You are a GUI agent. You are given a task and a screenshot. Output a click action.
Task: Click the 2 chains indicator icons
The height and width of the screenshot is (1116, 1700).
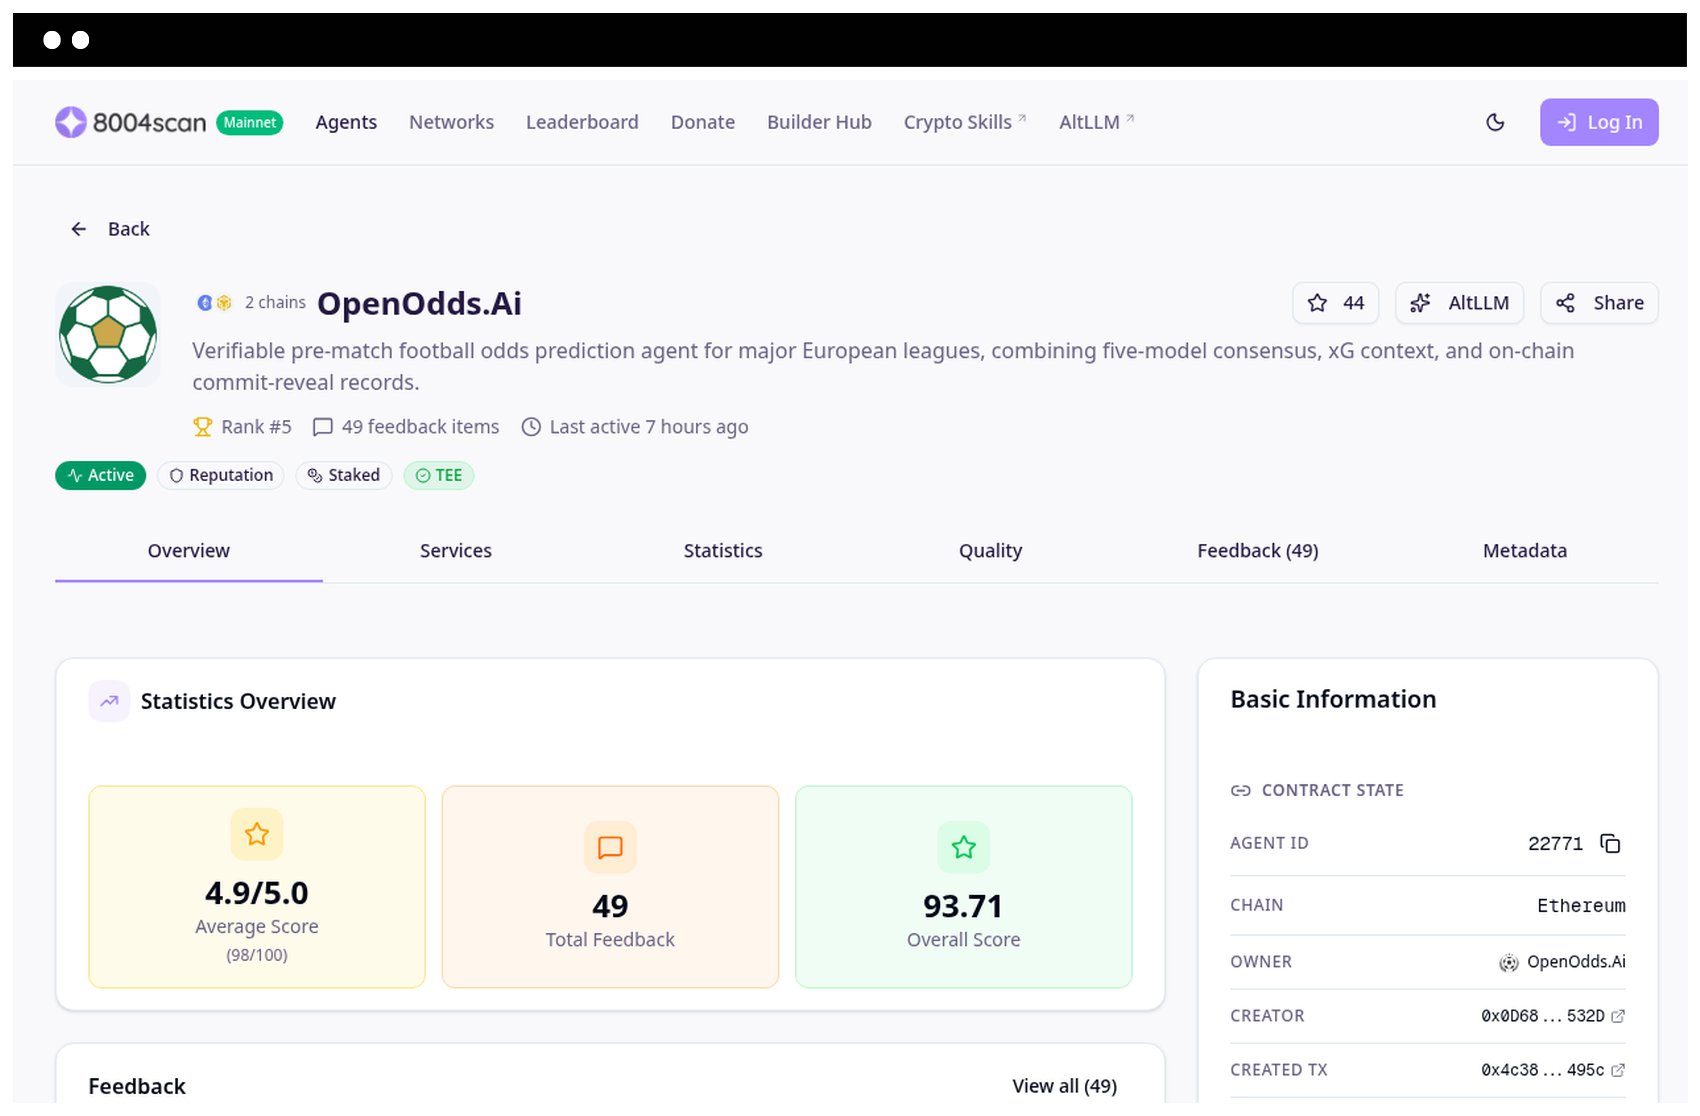coord(214,302)
